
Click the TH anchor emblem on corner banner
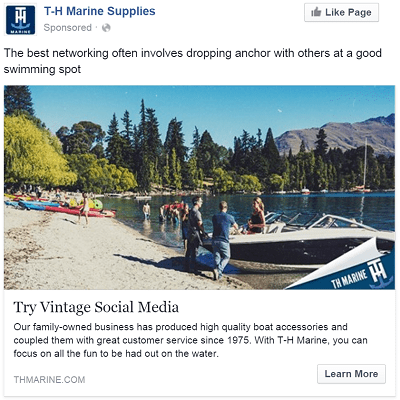click(378, 274)
